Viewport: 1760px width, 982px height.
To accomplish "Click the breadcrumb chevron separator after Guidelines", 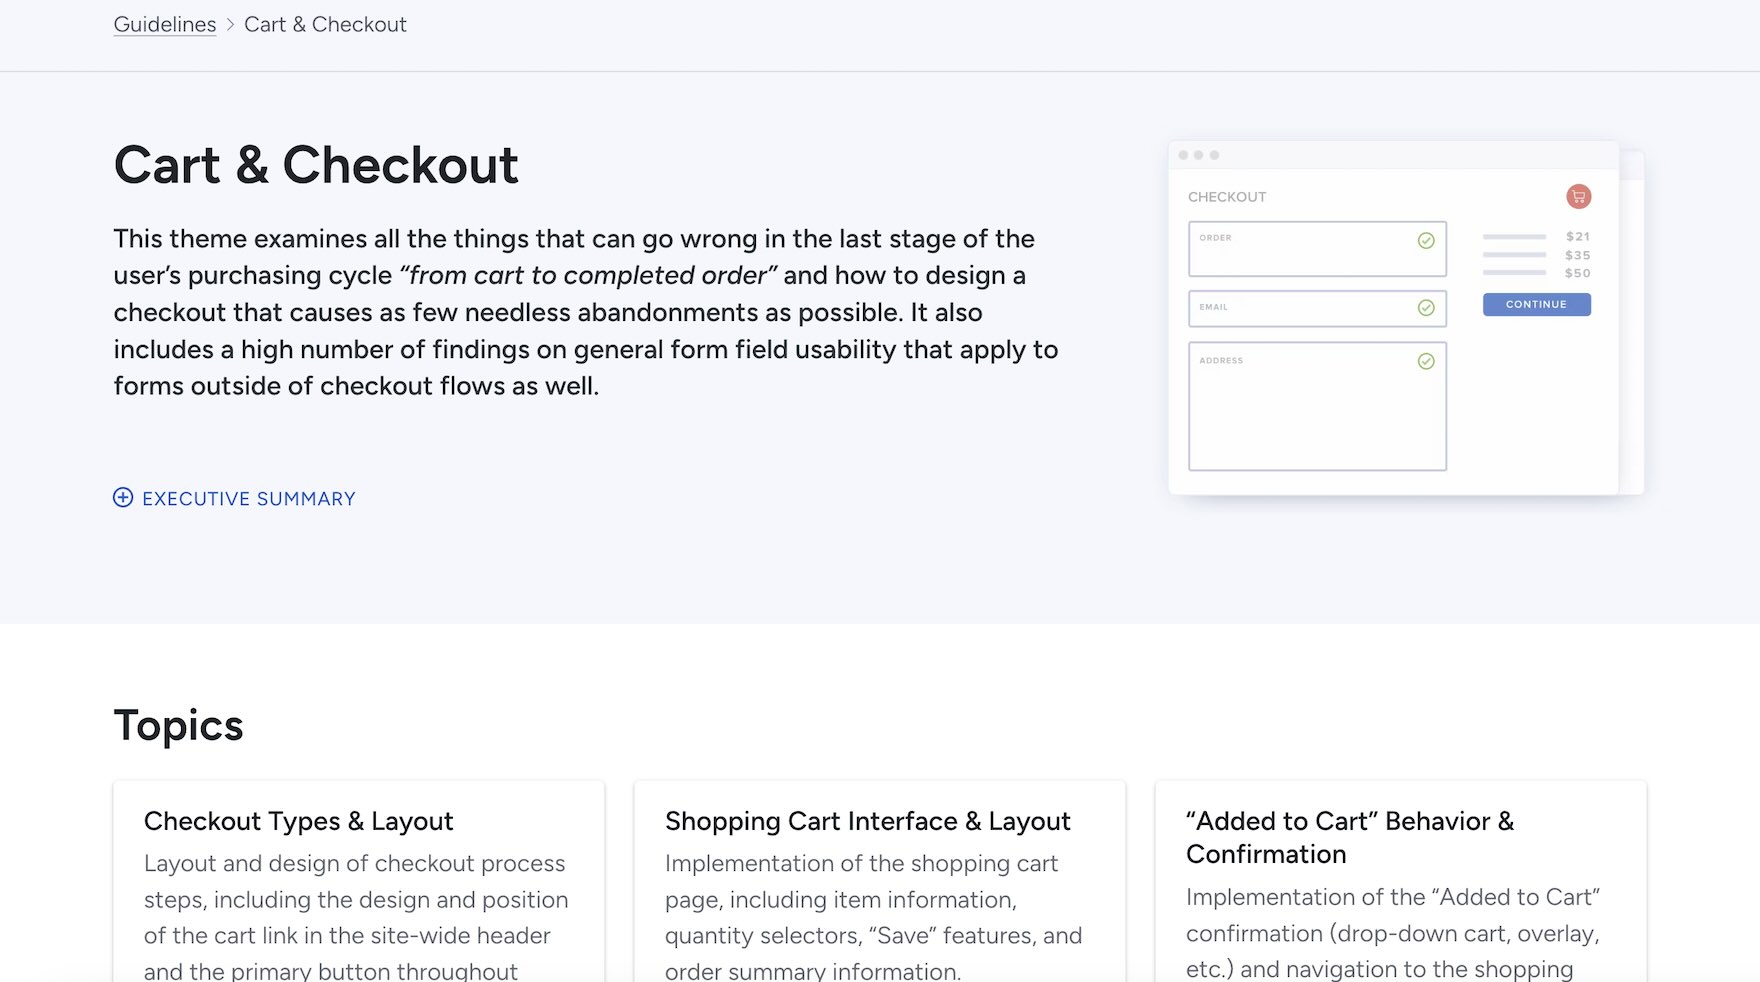I will [230, 25].
